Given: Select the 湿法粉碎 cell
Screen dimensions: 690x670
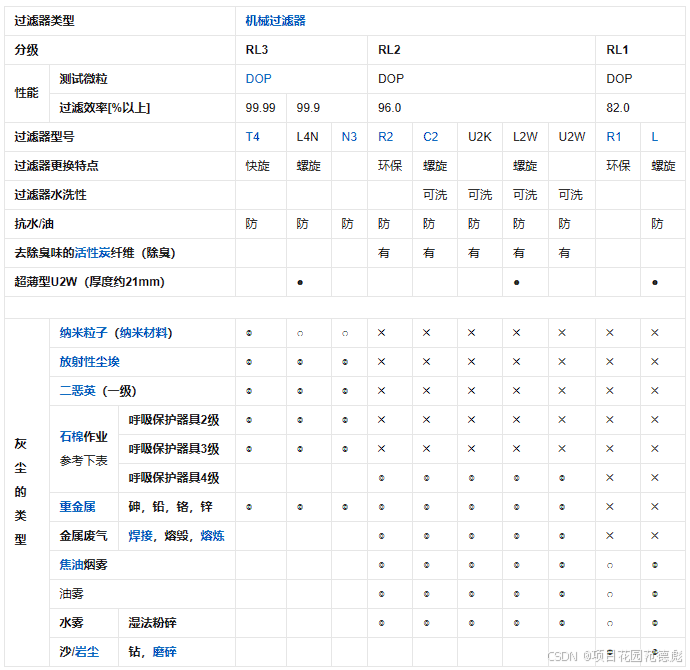Looking at the screenshot, I should pos(177,623).
